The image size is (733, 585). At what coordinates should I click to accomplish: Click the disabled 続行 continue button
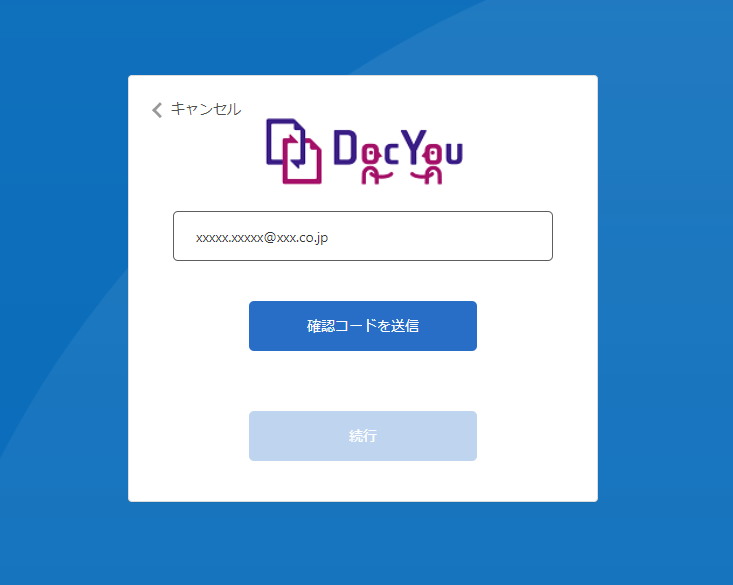[363, 436]
